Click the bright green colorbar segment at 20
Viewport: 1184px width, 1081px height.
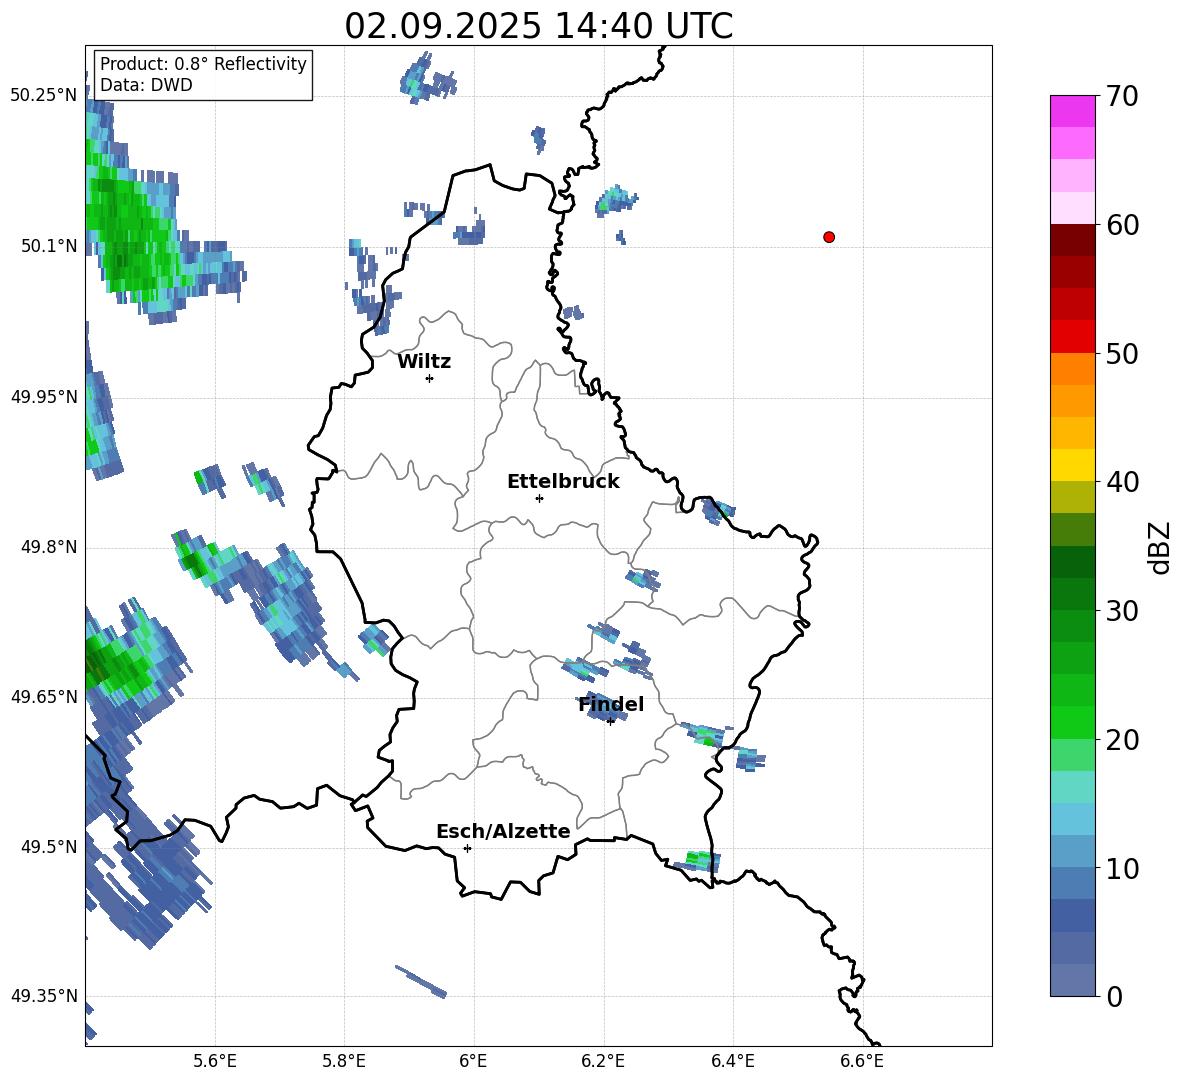(x=1072, y=722)
